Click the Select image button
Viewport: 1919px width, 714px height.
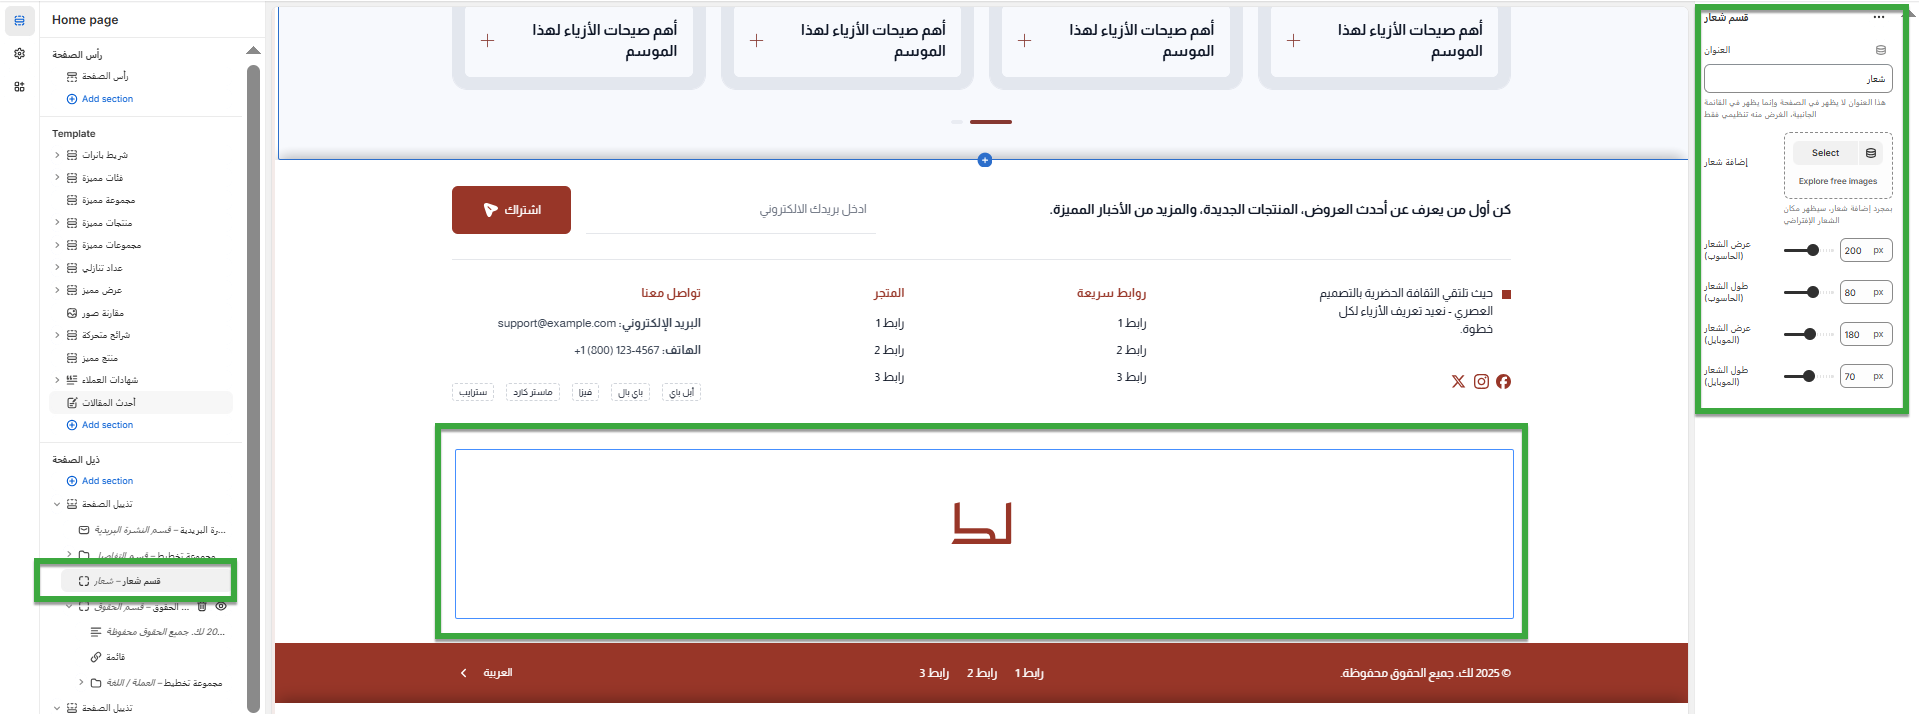(1825, 153)
